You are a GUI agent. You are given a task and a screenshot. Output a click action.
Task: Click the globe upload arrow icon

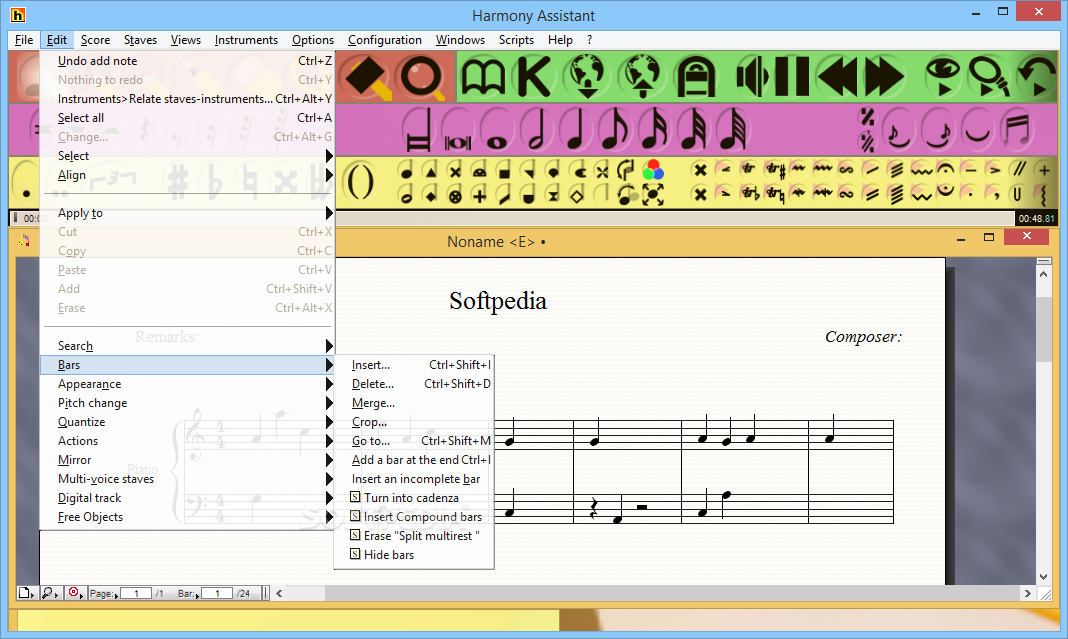pos(642,77)
